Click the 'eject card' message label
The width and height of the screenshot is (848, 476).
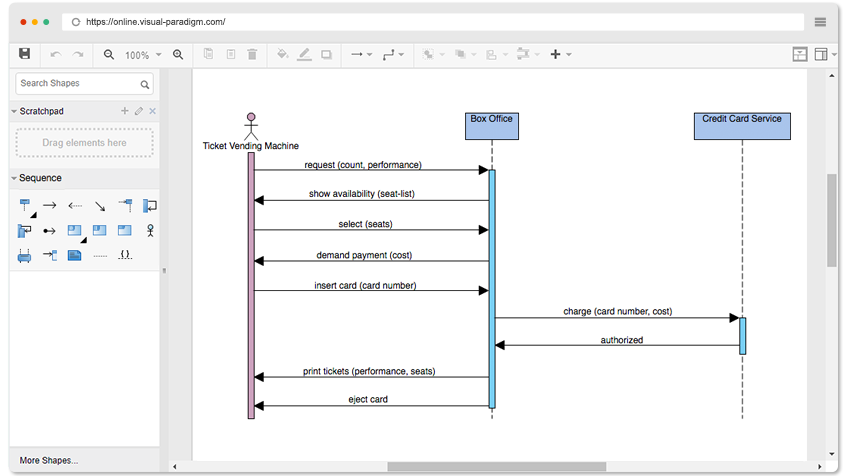(x=368, y=400)
